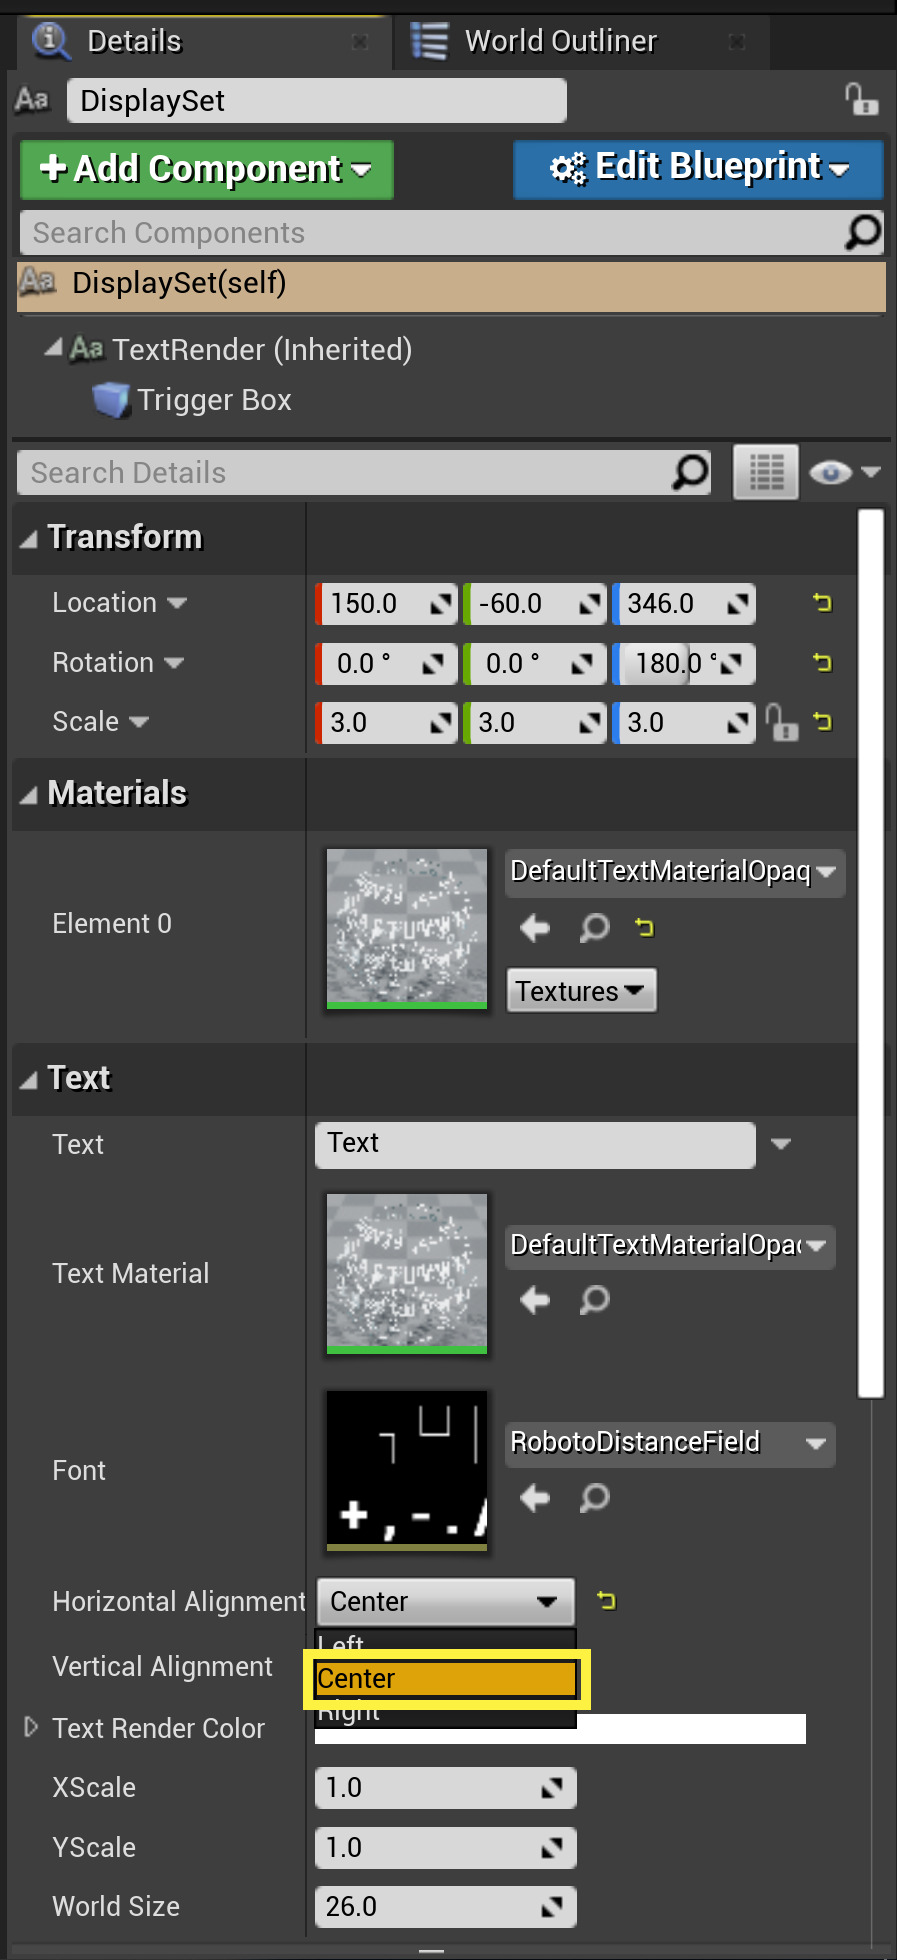Click the YScale value field
The width and height of the screenshot is (897, 1960).
(446, 1848)
